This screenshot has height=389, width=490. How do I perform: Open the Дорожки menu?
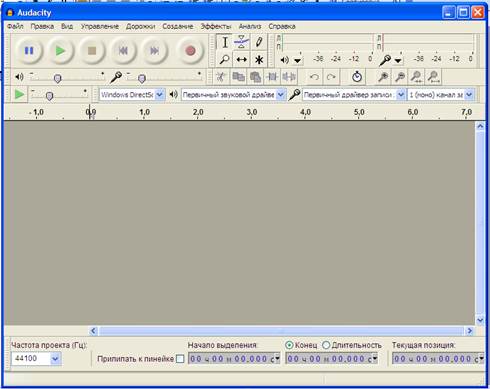140,26
